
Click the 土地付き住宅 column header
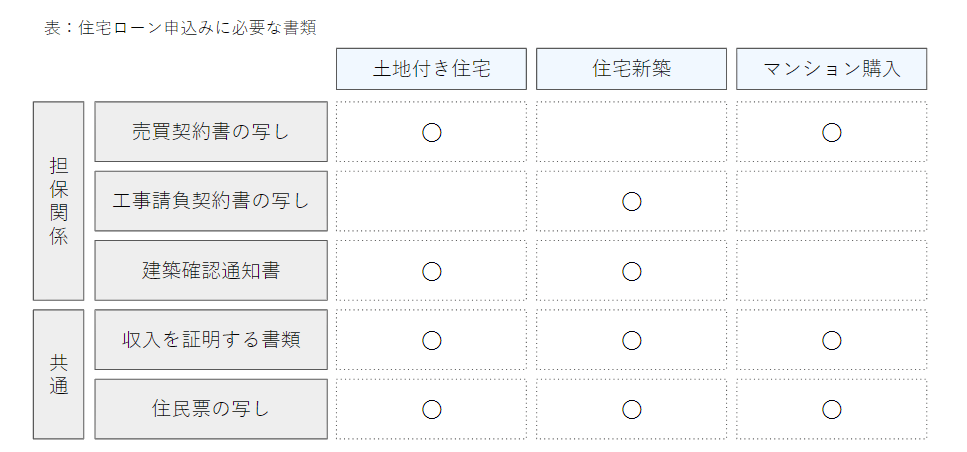click(431, 69)
